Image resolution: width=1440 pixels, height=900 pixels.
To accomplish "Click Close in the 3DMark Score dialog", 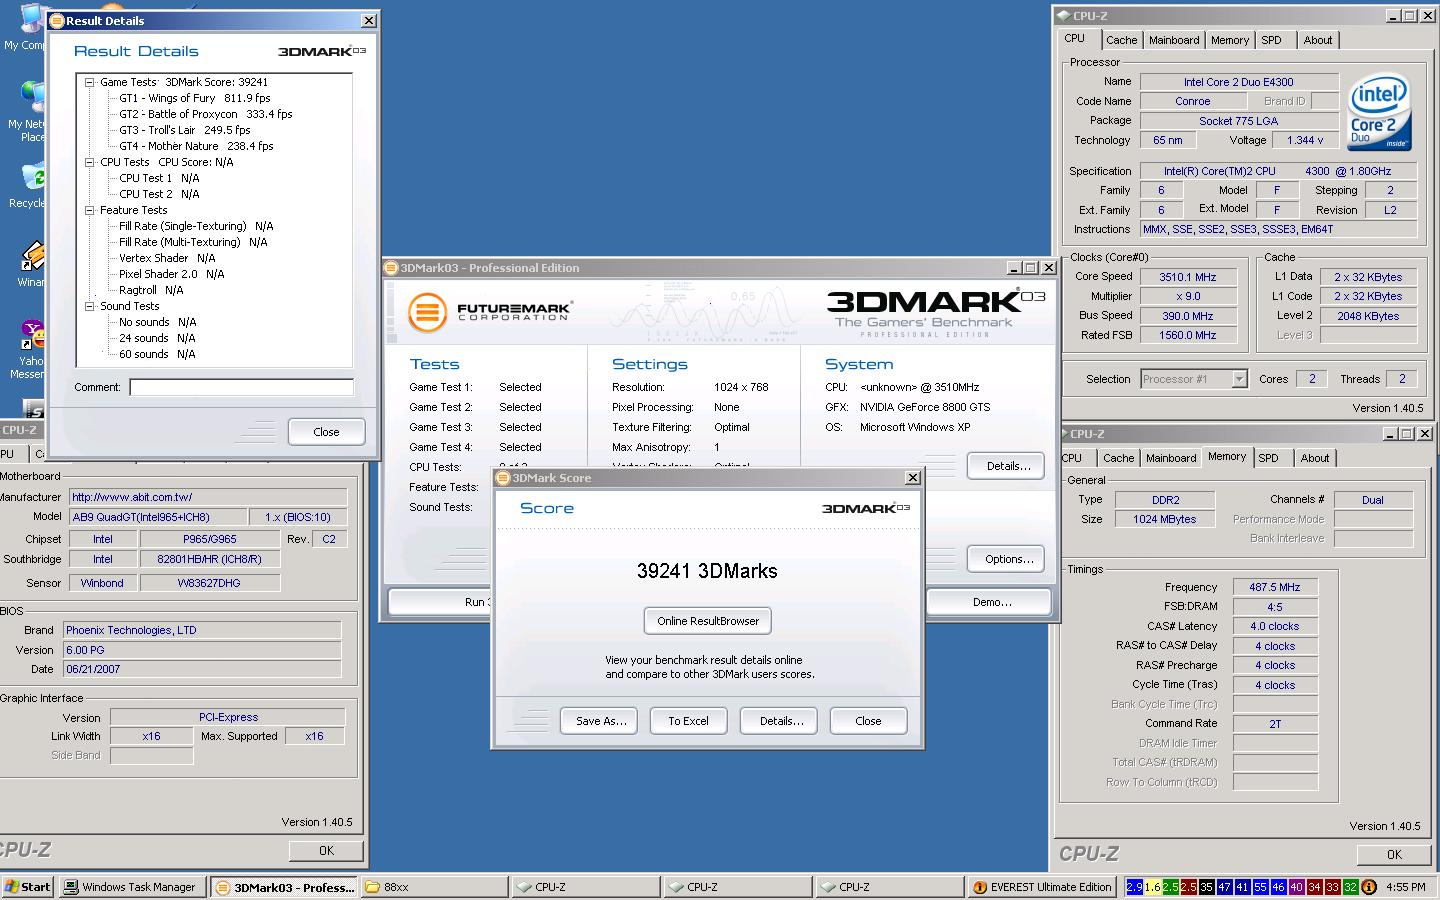I will pyautogui.click(x=868, y=721).
